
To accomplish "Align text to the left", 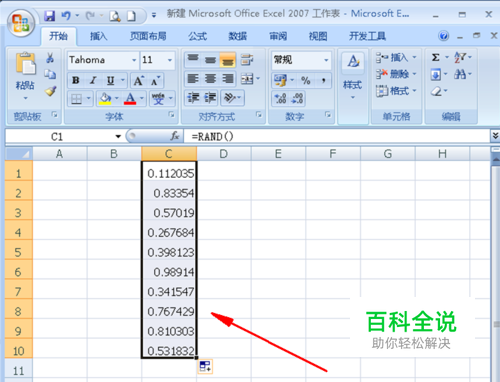I will 193,79.
